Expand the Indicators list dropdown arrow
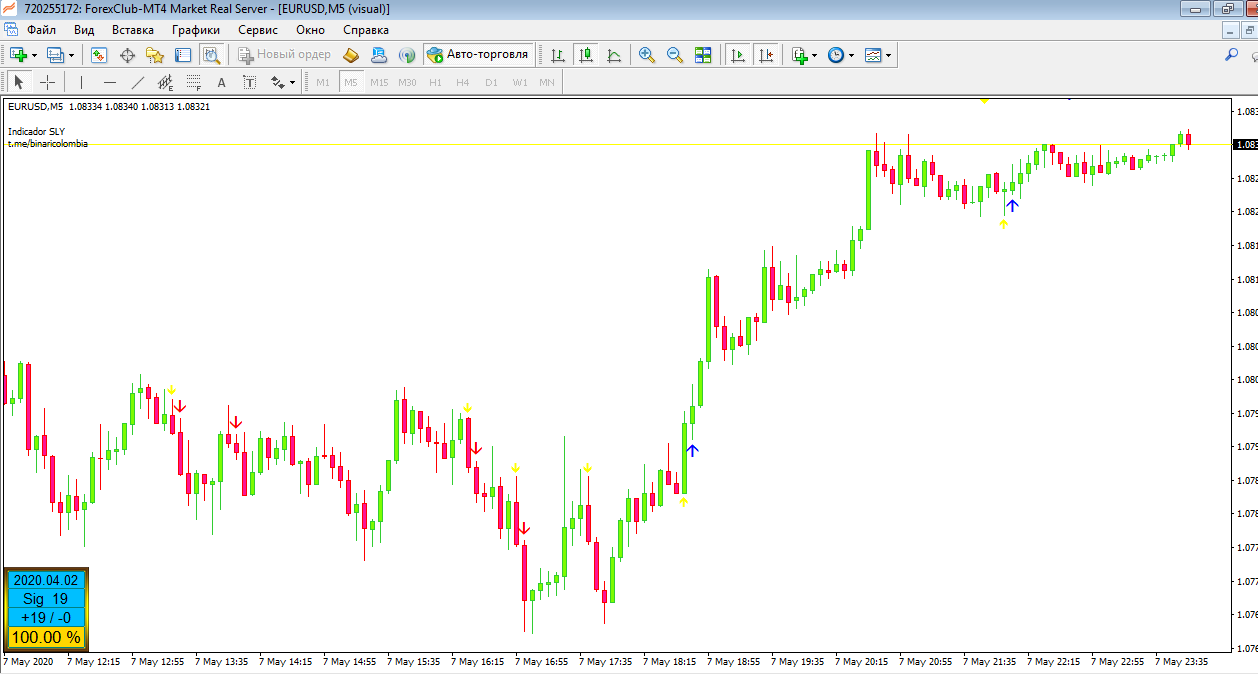 (x=815, y=55)
